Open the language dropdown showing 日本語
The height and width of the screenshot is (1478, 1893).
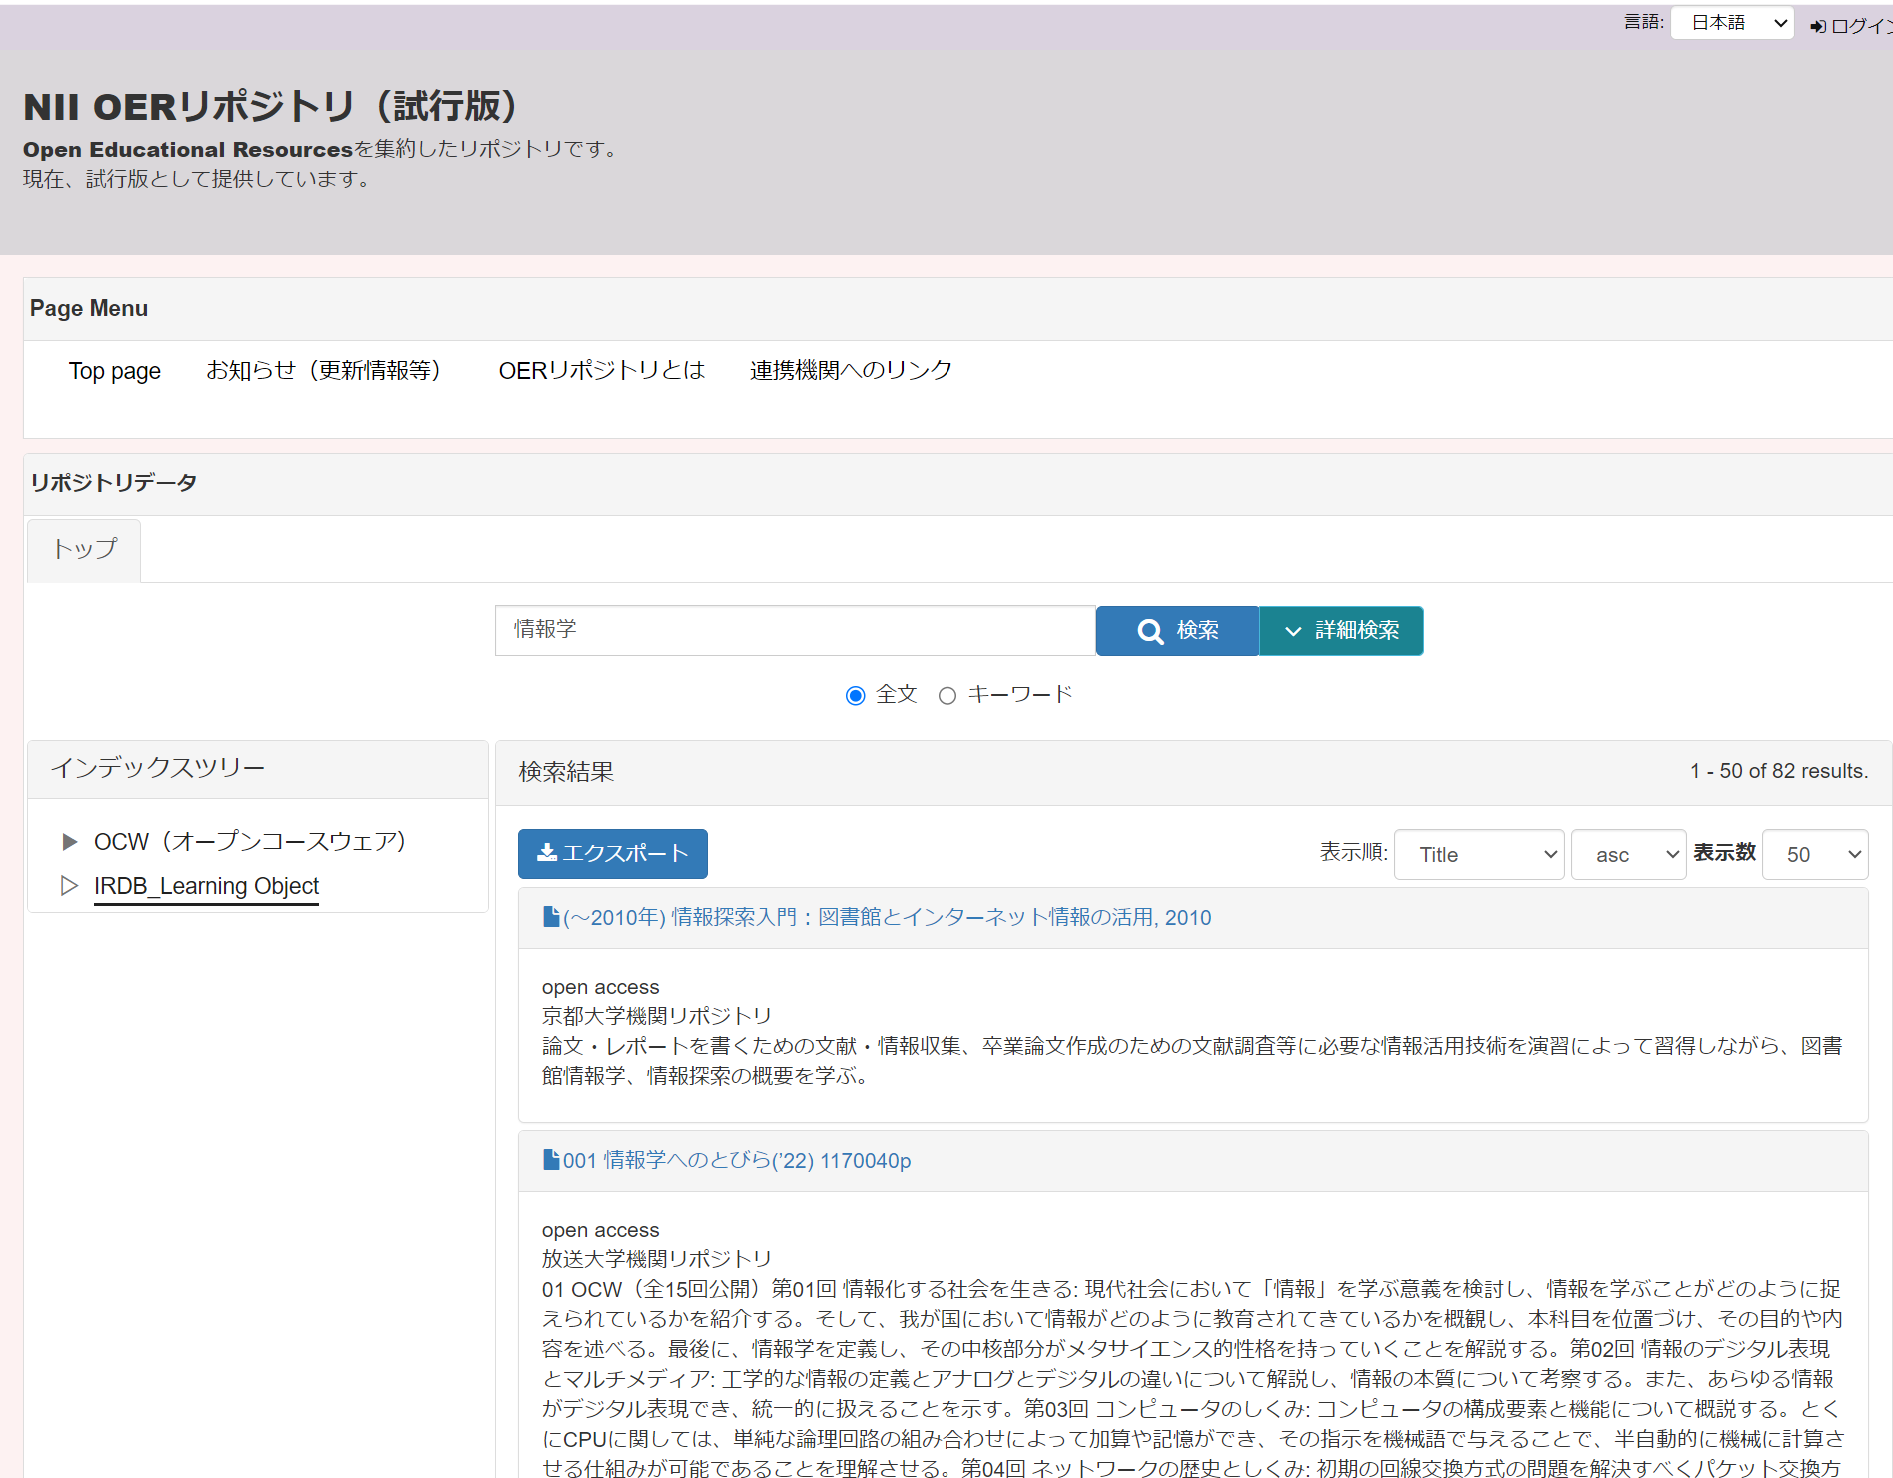click(x=1732, y=23)
